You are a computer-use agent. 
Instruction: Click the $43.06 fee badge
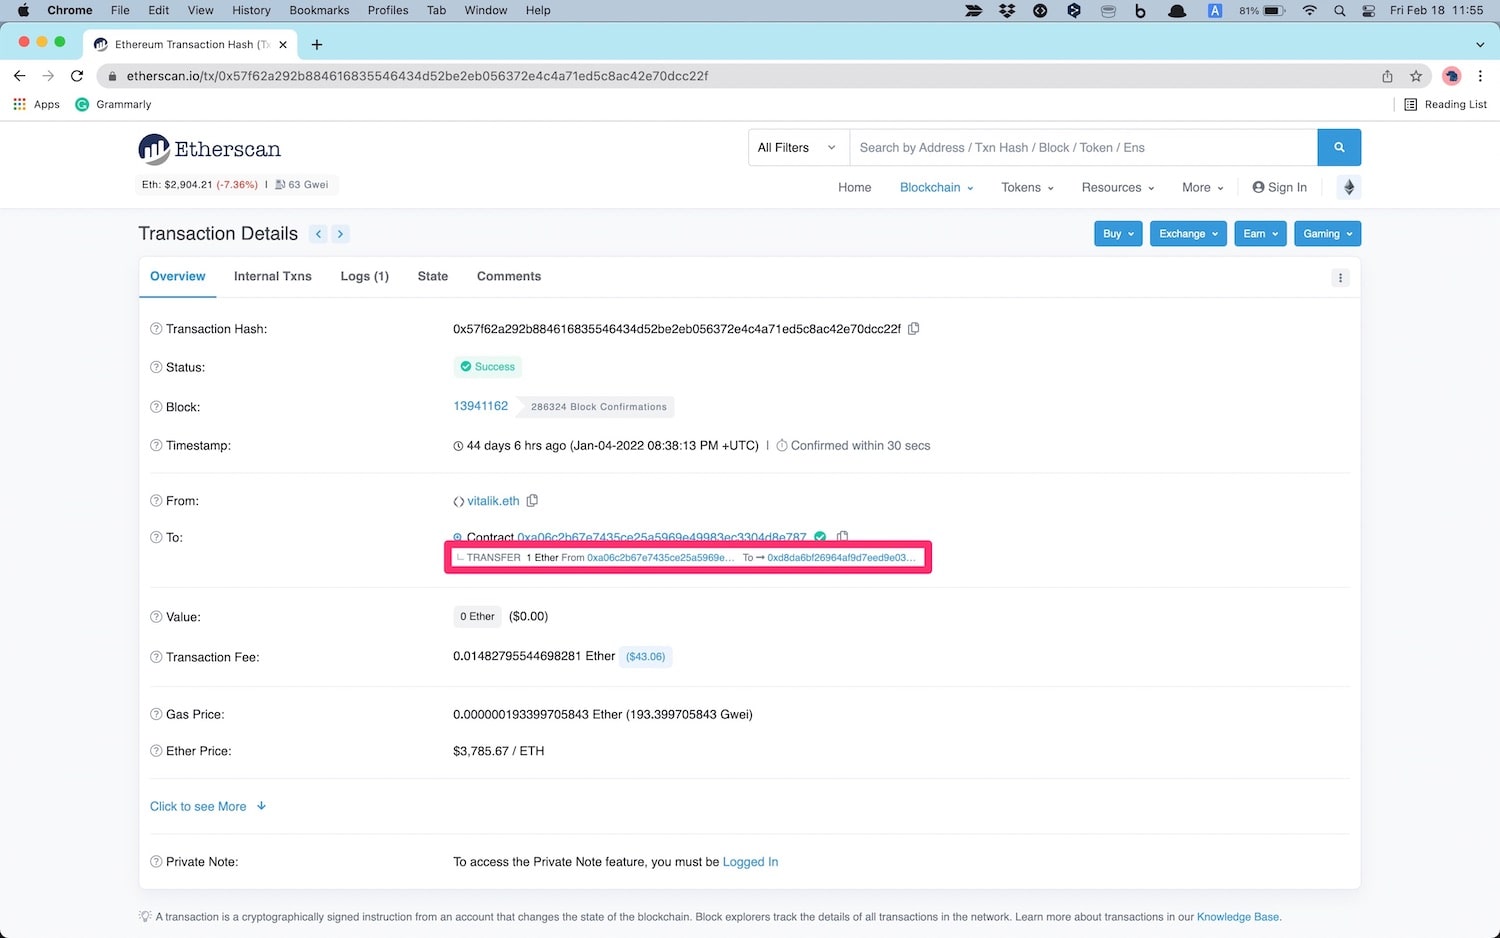[x=645, y=657]
